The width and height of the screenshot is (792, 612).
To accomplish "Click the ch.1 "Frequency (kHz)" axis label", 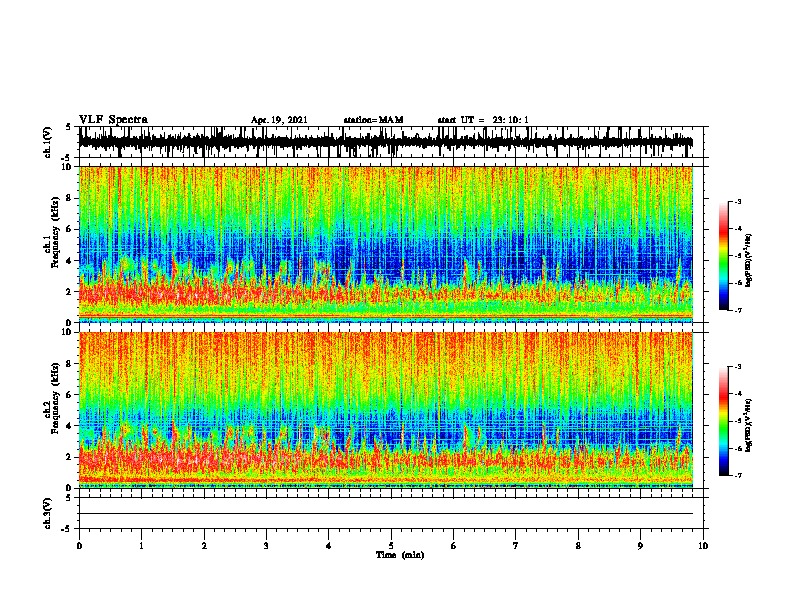I will (x=55, y=233).
